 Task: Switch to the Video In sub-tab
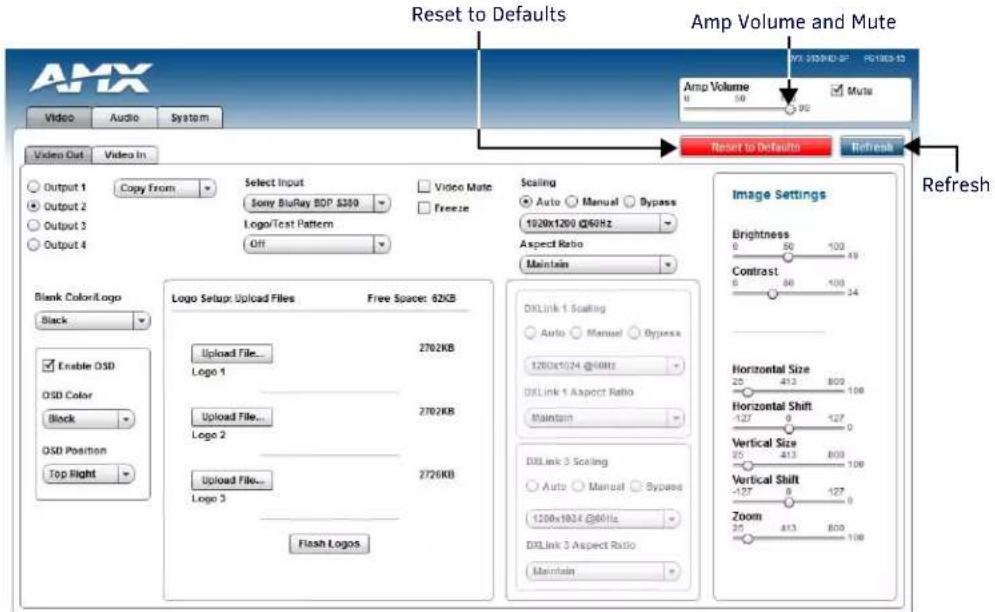coord(125,154)
